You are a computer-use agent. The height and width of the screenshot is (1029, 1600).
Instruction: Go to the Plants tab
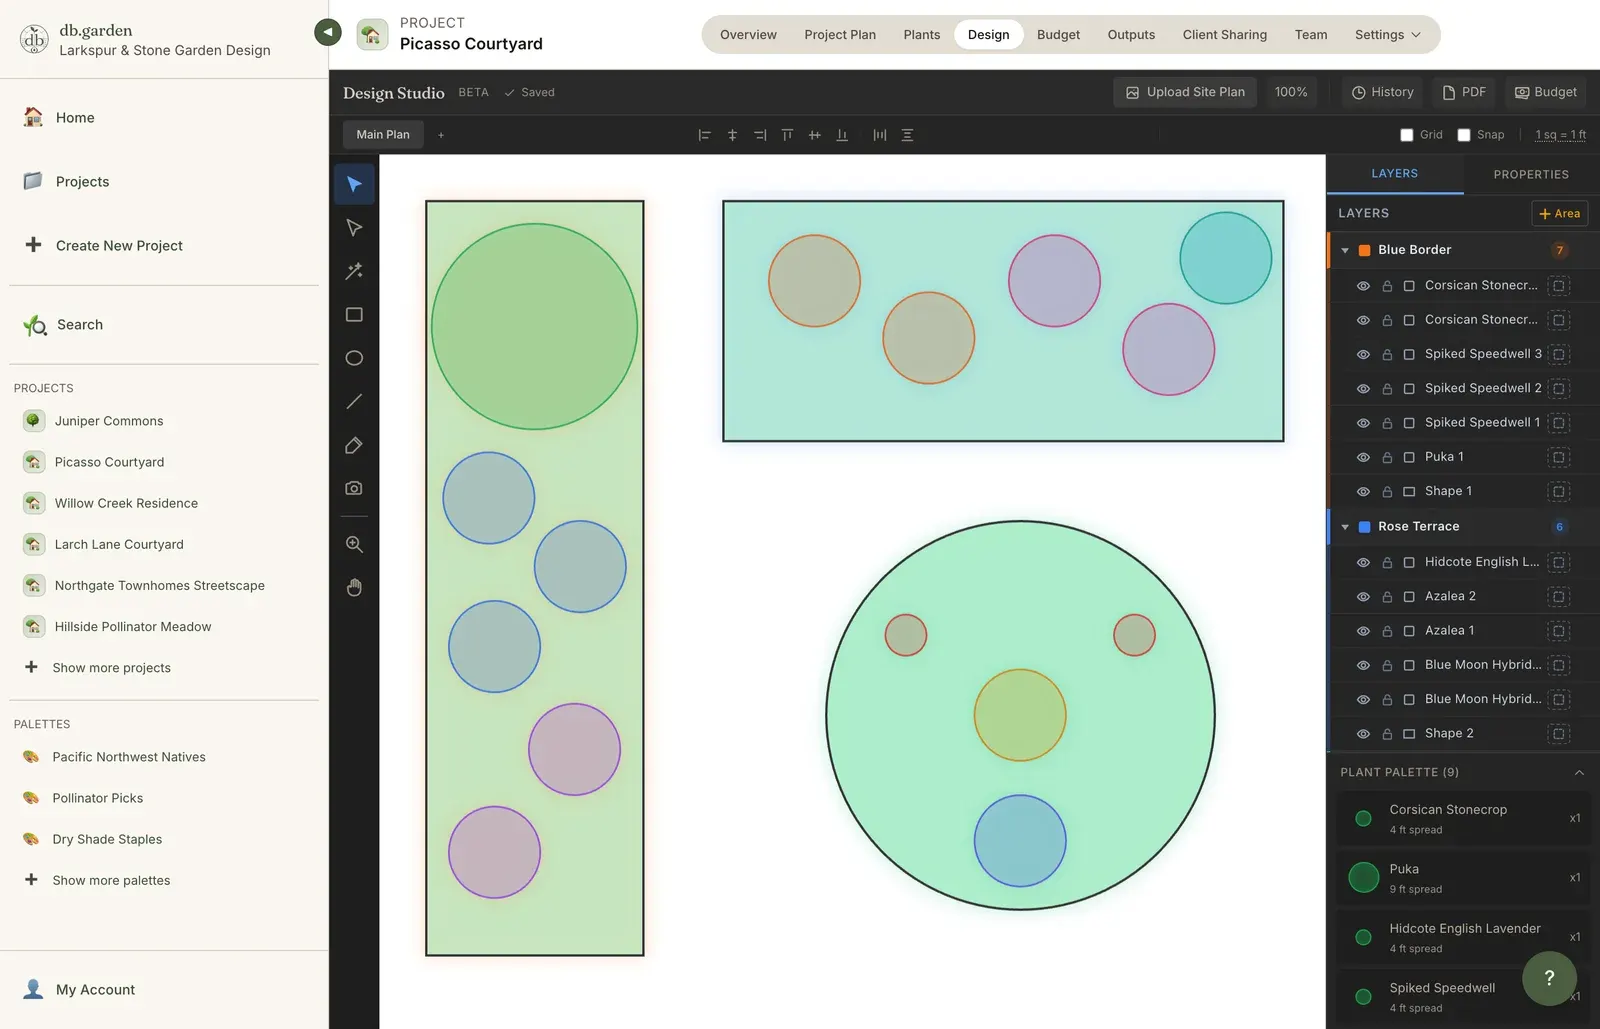click(922, 35)
